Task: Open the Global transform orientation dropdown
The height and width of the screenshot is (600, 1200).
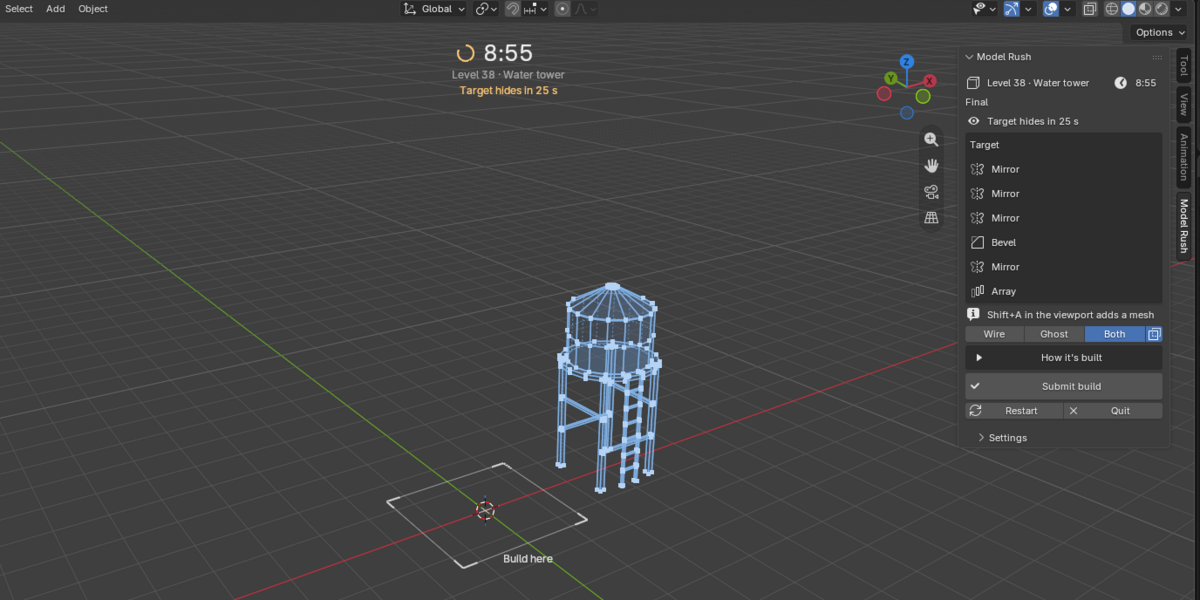Action: click(x=434, y=9)
